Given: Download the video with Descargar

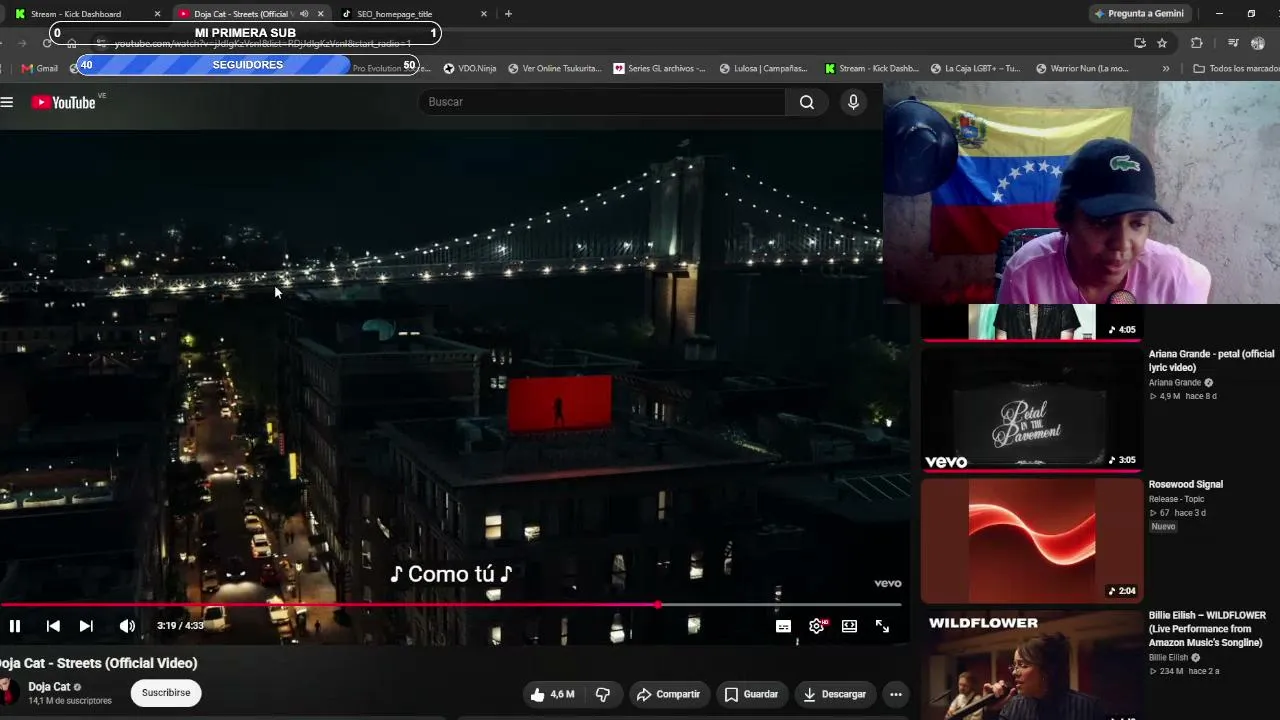Looking at the screenshot, I should [835, 694].
